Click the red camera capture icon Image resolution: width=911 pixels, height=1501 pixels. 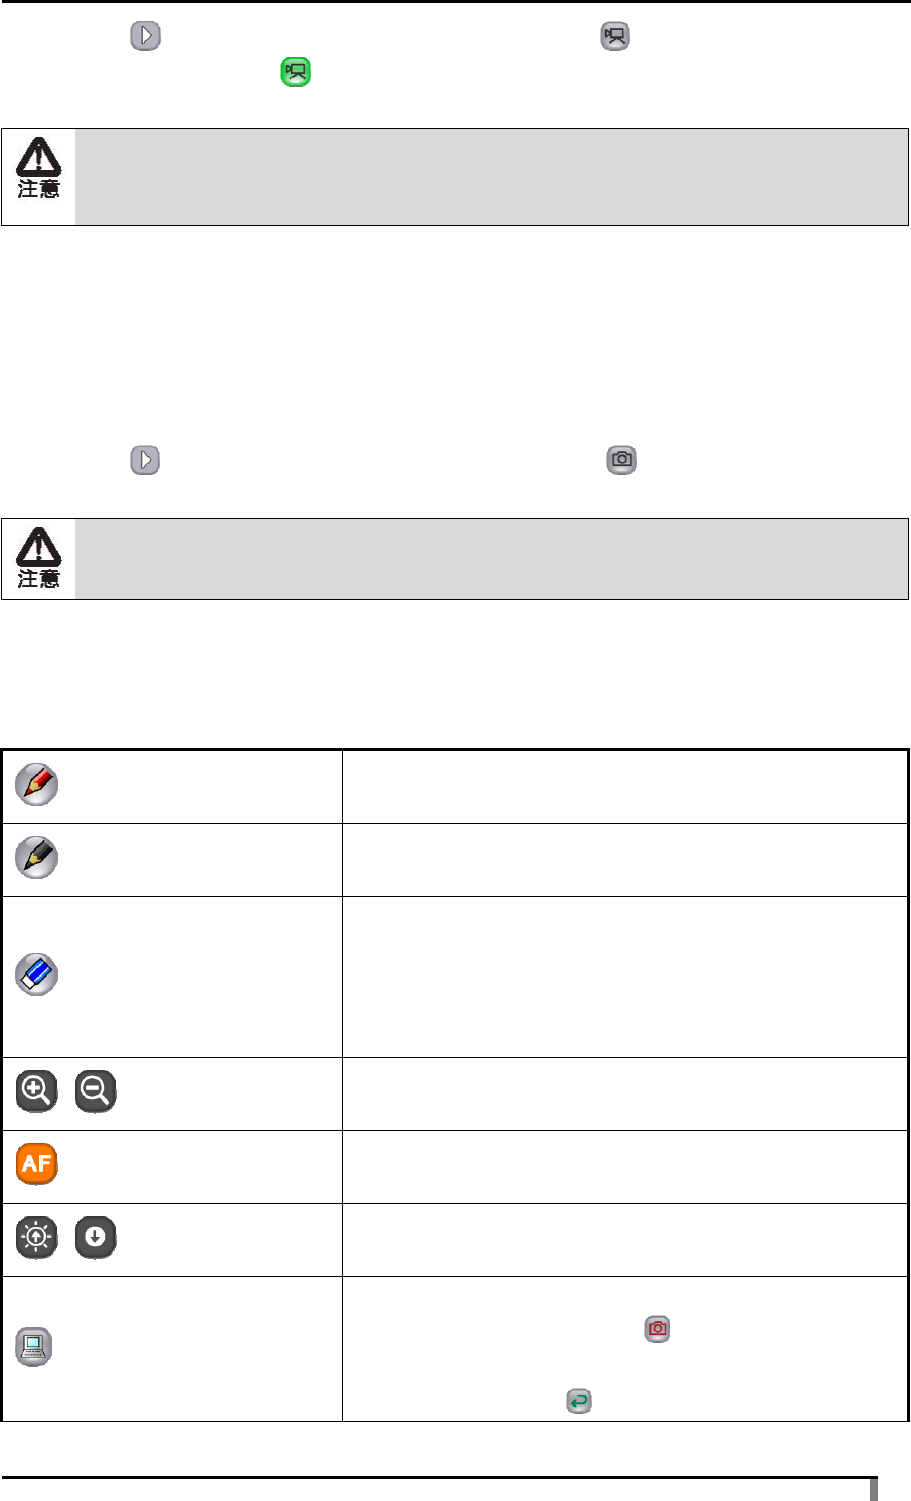pos(657,1329)
